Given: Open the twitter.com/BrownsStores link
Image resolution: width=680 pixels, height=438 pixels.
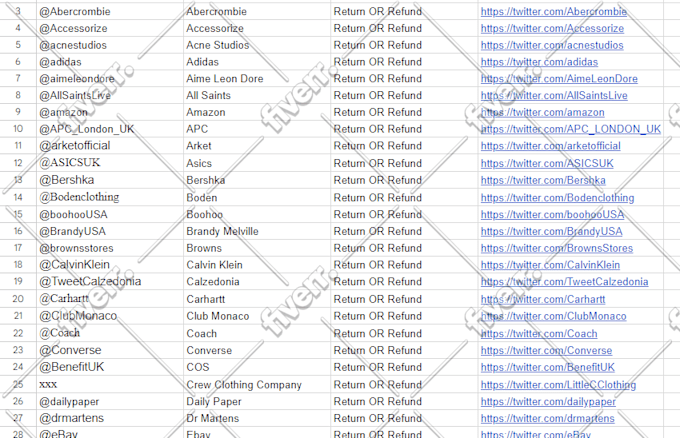Looking at the screenshot, I should (x=556, y=248).
